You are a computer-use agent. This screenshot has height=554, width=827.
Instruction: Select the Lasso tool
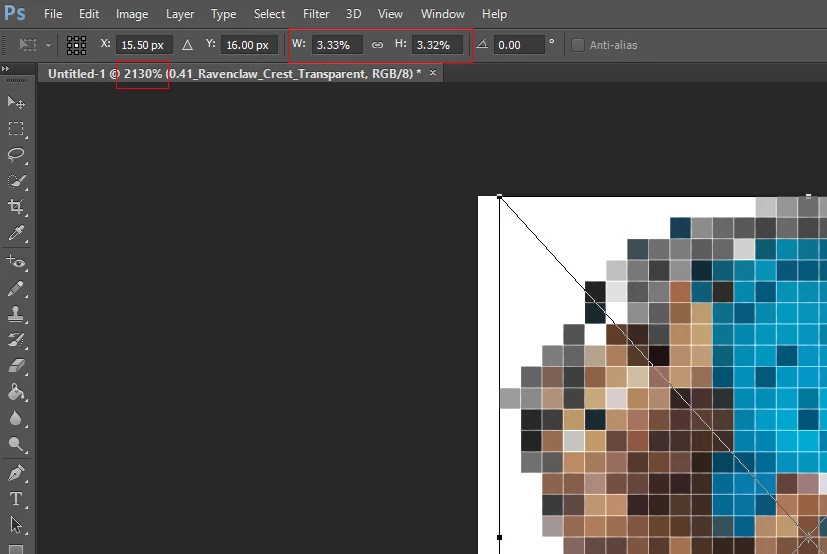(x=16, y=155)
